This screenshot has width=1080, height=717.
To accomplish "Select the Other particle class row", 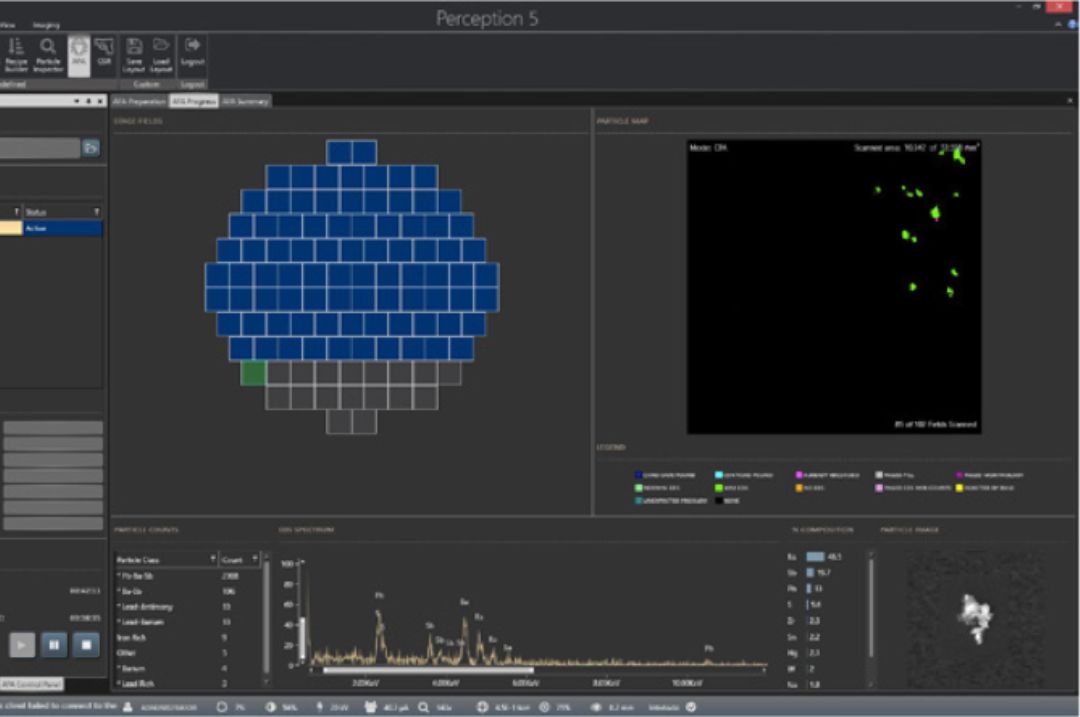I will (x=186, y=653).
